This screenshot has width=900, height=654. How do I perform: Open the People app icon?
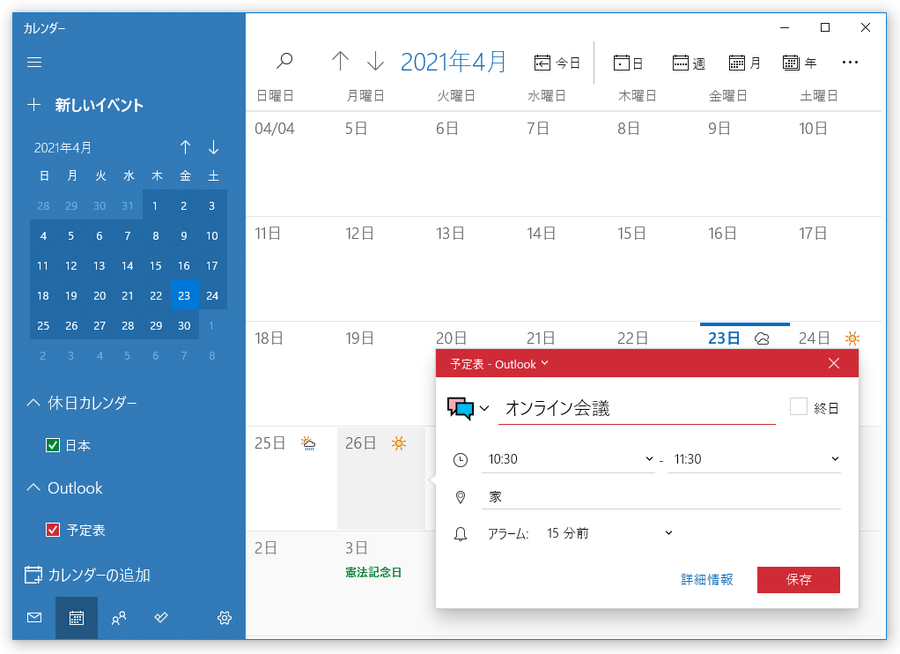click(x=119, y=618)
